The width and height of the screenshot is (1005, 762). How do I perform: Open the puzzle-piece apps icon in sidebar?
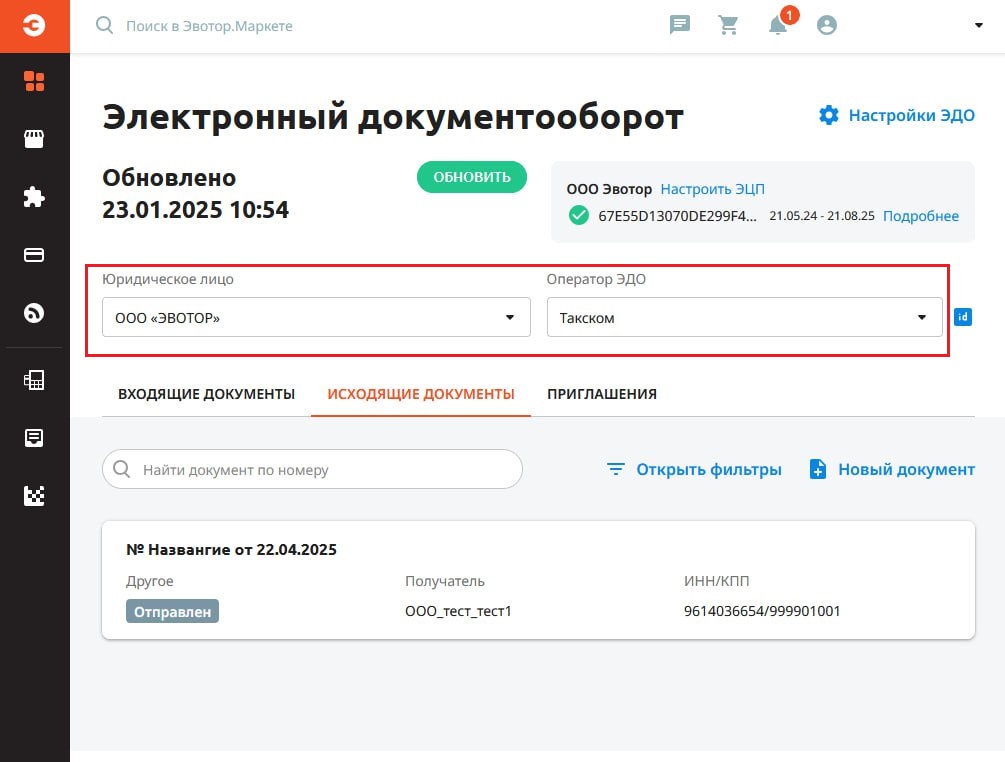coord(34,197)
